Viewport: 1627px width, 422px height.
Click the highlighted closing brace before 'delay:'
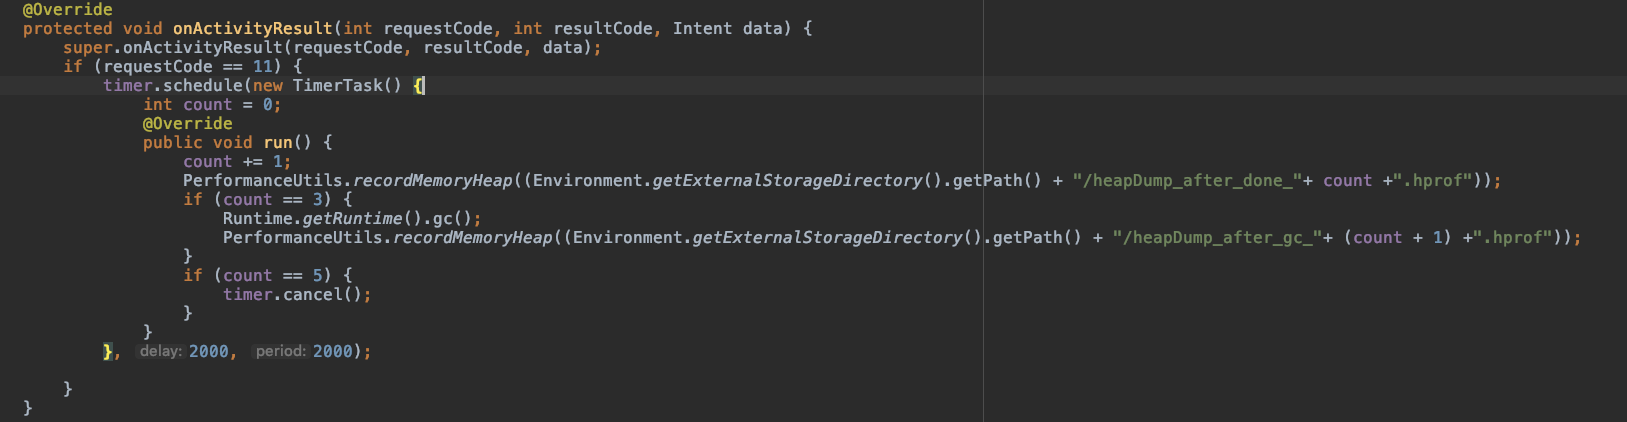tap(108, 352)
